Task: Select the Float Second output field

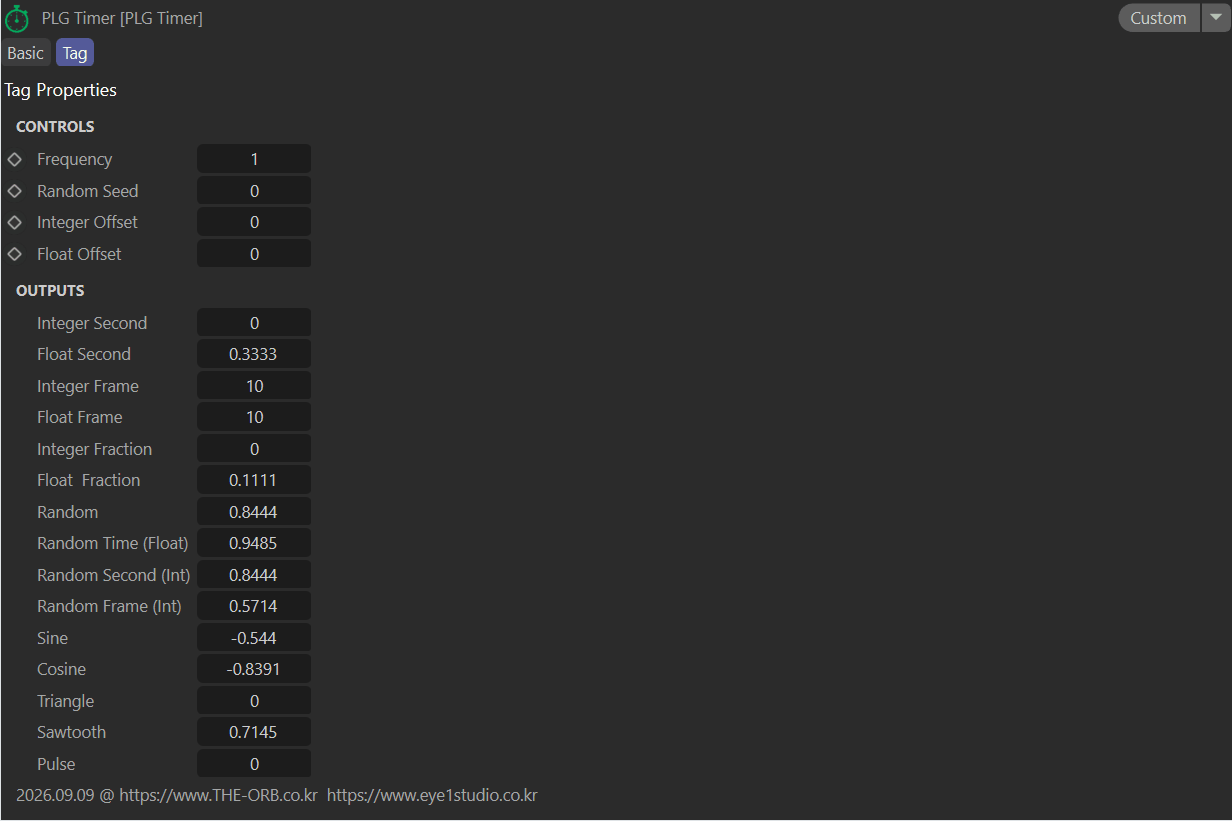Action: 254,354
